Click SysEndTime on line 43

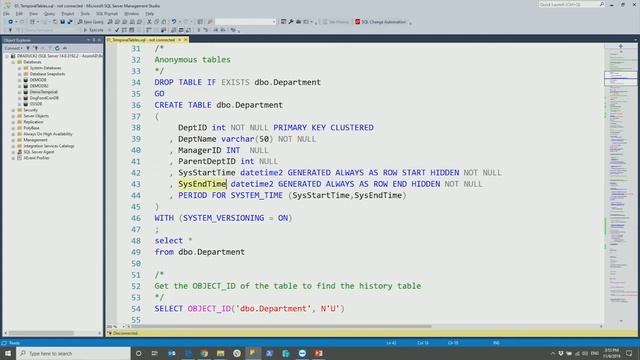(202, 184)
